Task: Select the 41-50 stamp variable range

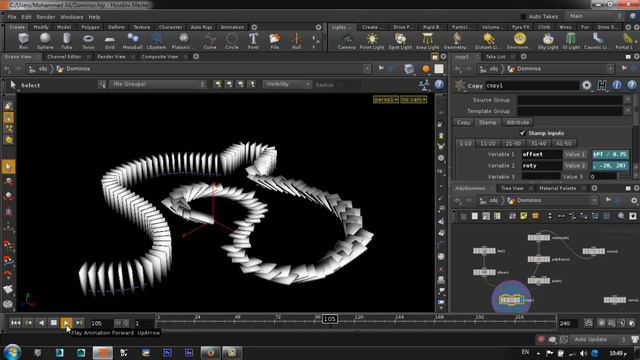Action: pos(564,143)
